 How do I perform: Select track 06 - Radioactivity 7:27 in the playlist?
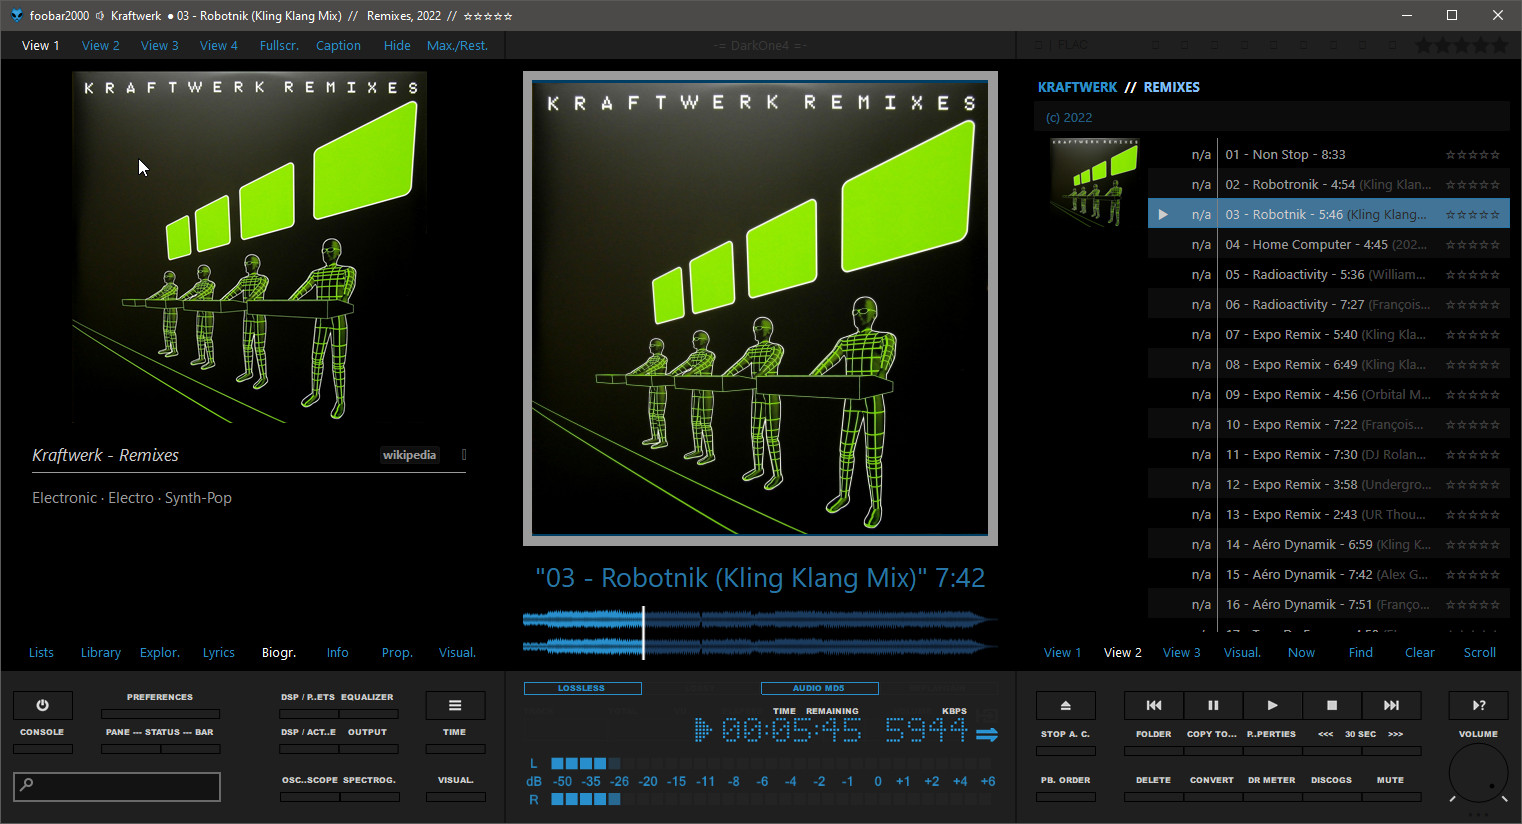point(1329,304)
